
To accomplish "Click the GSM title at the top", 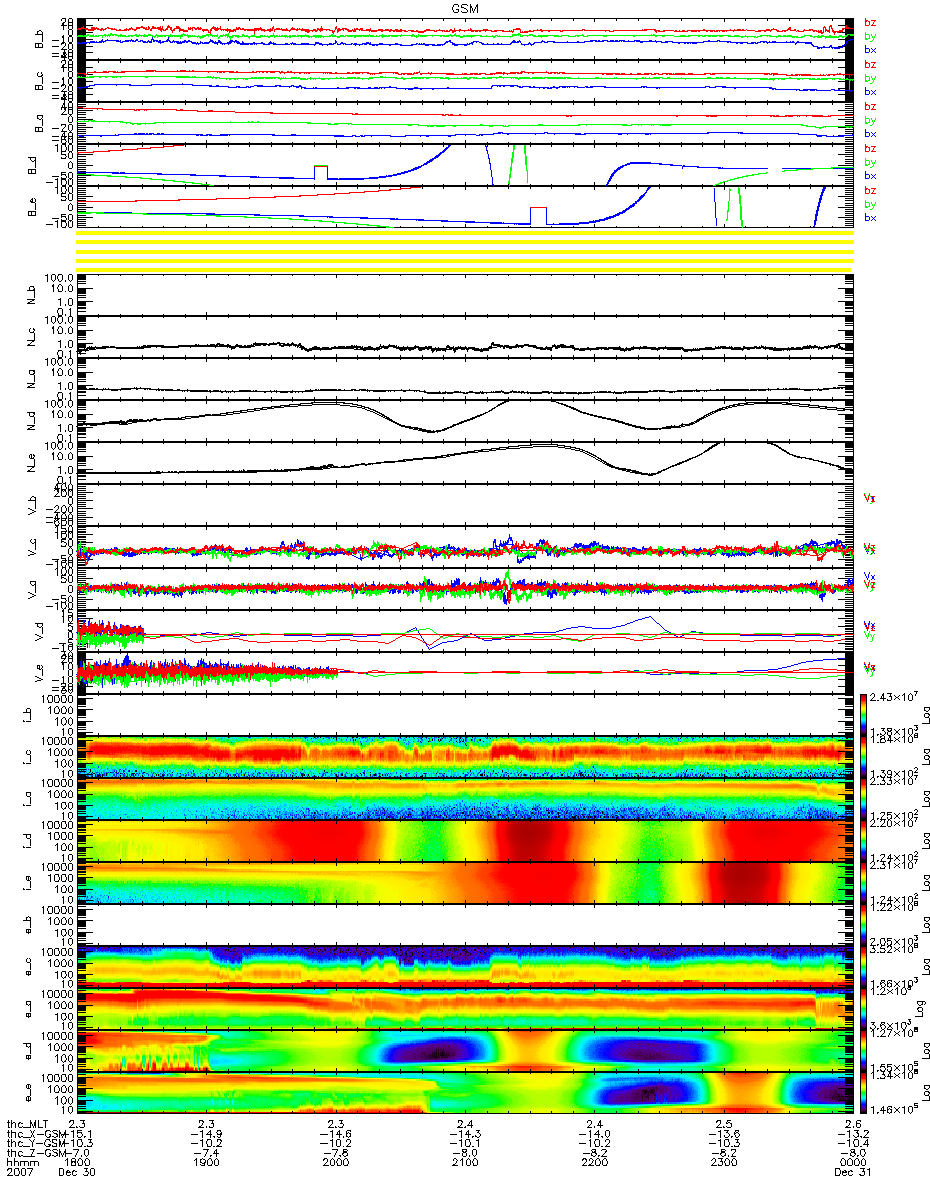I will click(x=465, y=8).
